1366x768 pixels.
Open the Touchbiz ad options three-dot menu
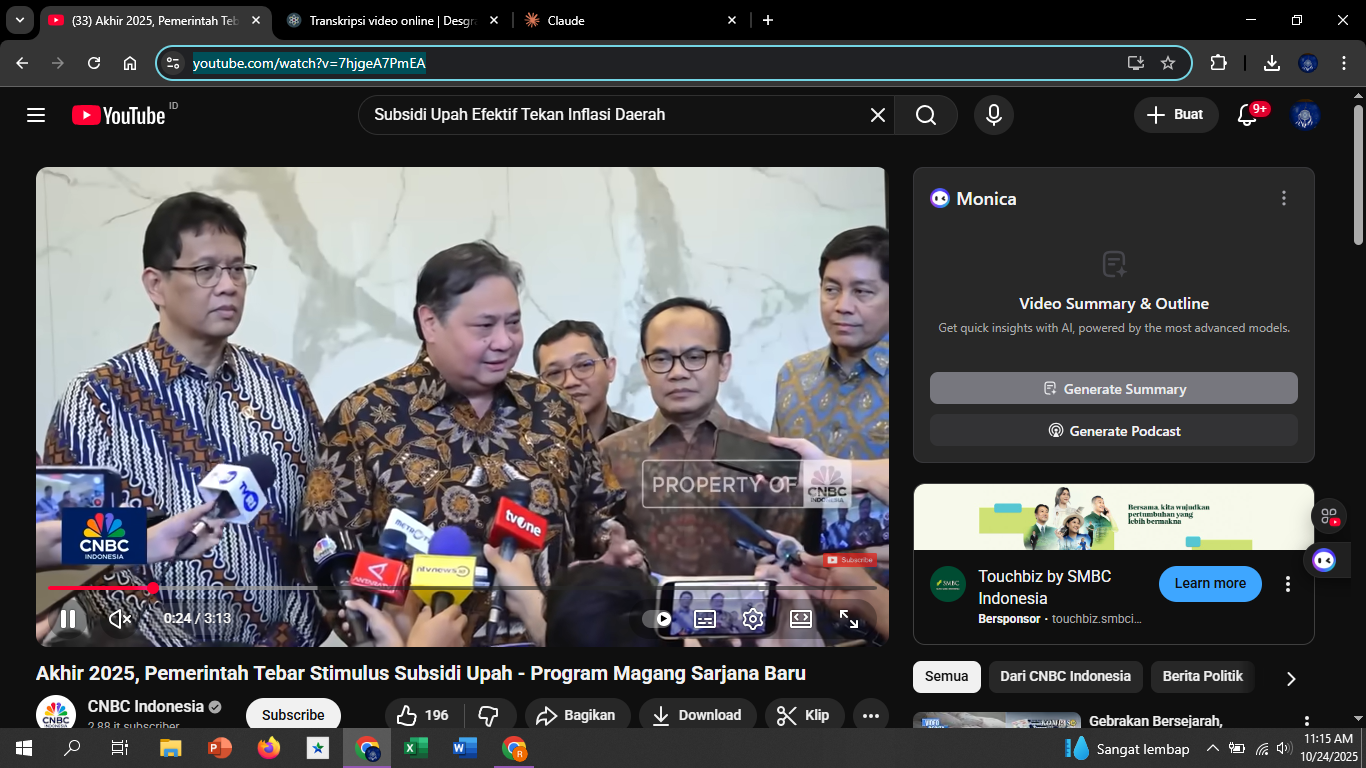tap(1288, 584)
